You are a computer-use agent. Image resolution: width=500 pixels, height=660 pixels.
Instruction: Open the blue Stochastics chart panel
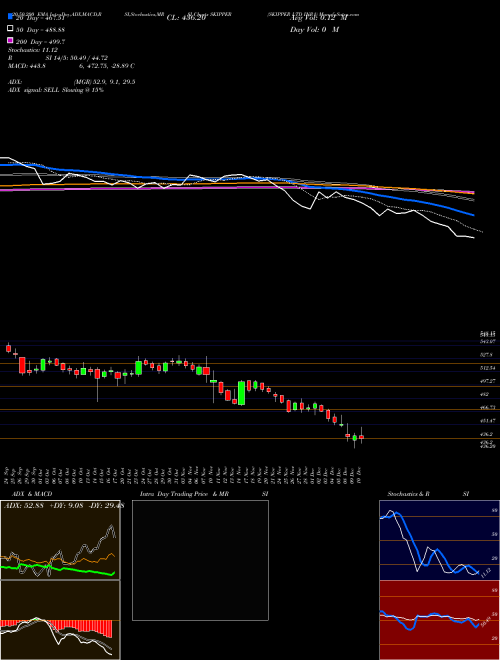tap(439, 540)
